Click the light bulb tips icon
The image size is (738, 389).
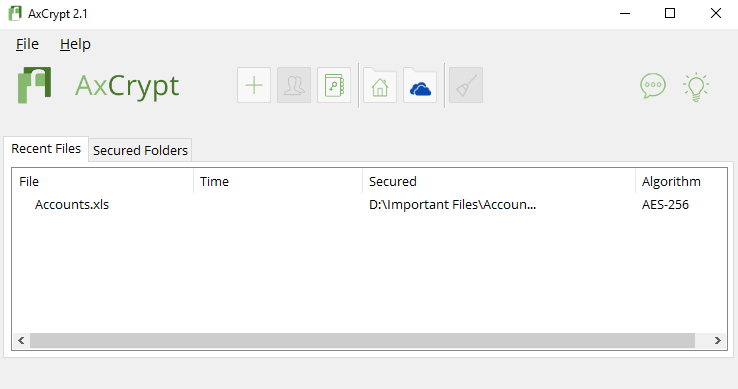[x=696, y=87]
